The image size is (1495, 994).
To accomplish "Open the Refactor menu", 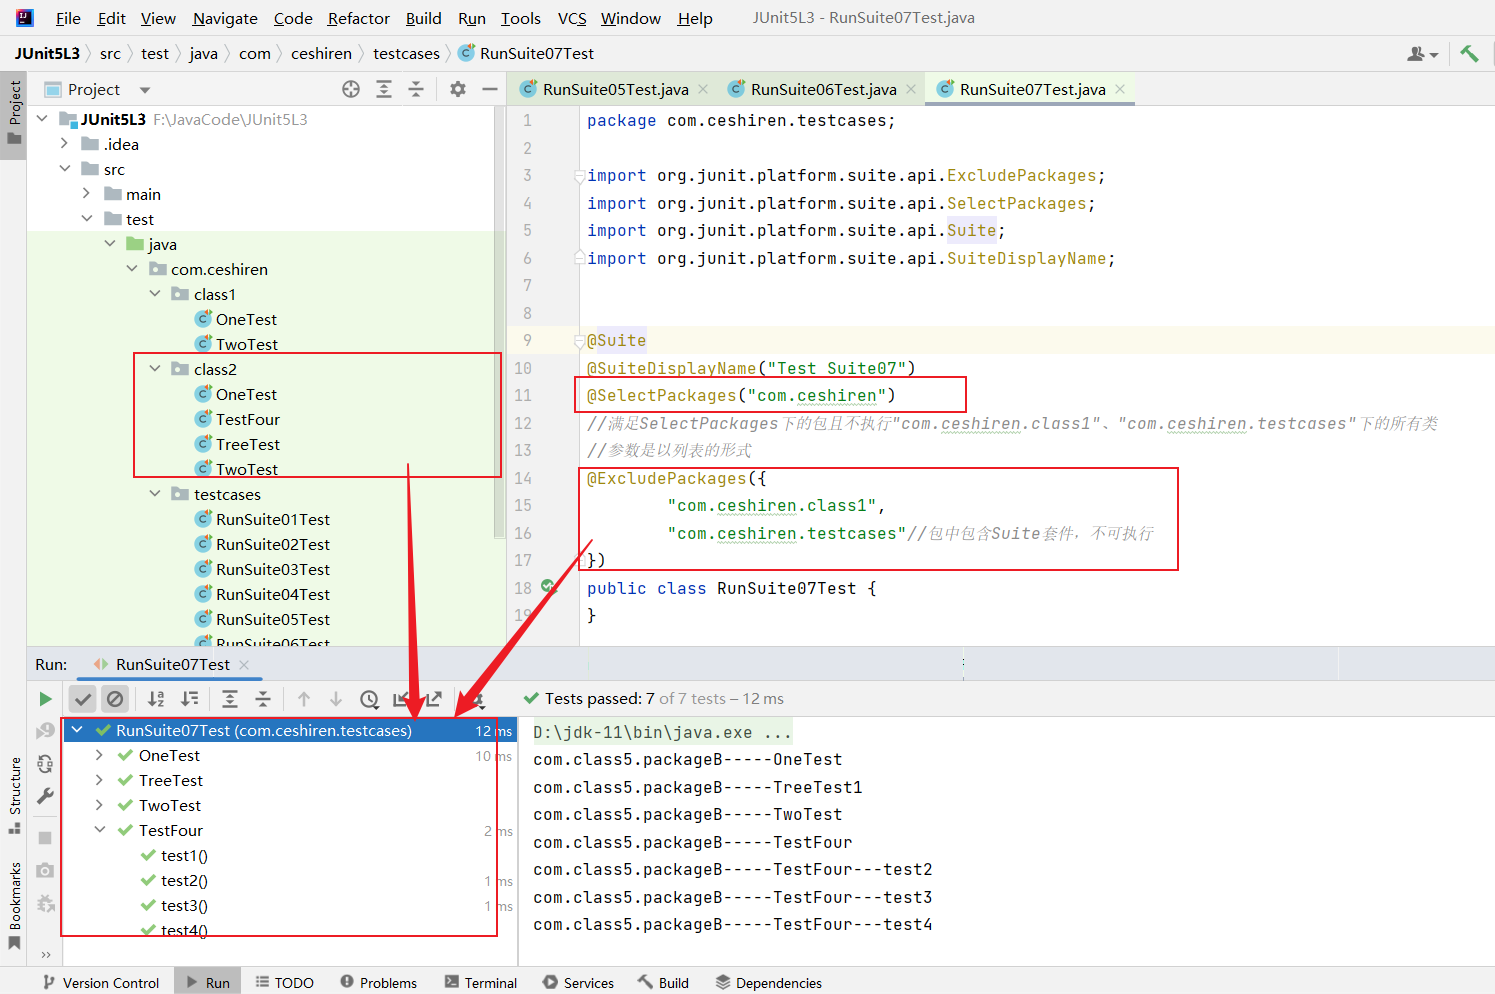I will 358,18.
